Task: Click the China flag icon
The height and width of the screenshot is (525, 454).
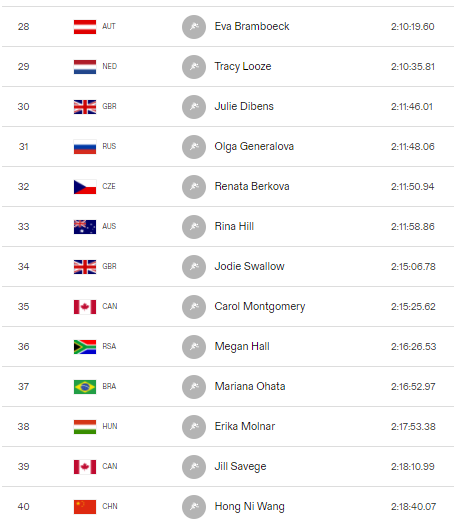Action: pos(85,507)
